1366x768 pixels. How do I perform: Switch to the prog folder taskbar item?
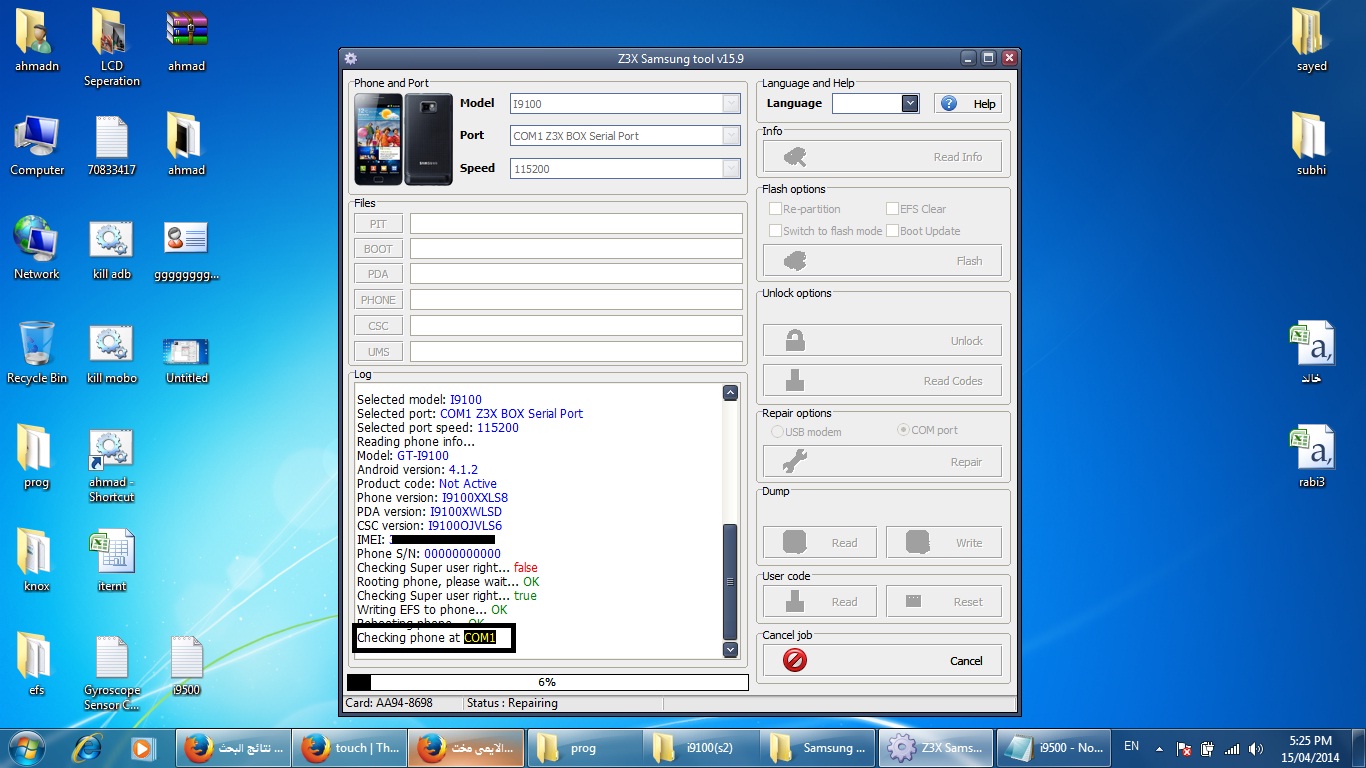coord(585,747)
